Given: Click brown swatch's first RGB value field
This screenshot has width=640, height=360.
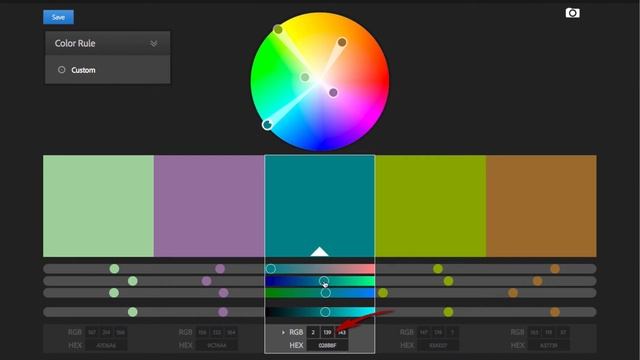Looking at the screenshot, I should click(x=534, y=332).
